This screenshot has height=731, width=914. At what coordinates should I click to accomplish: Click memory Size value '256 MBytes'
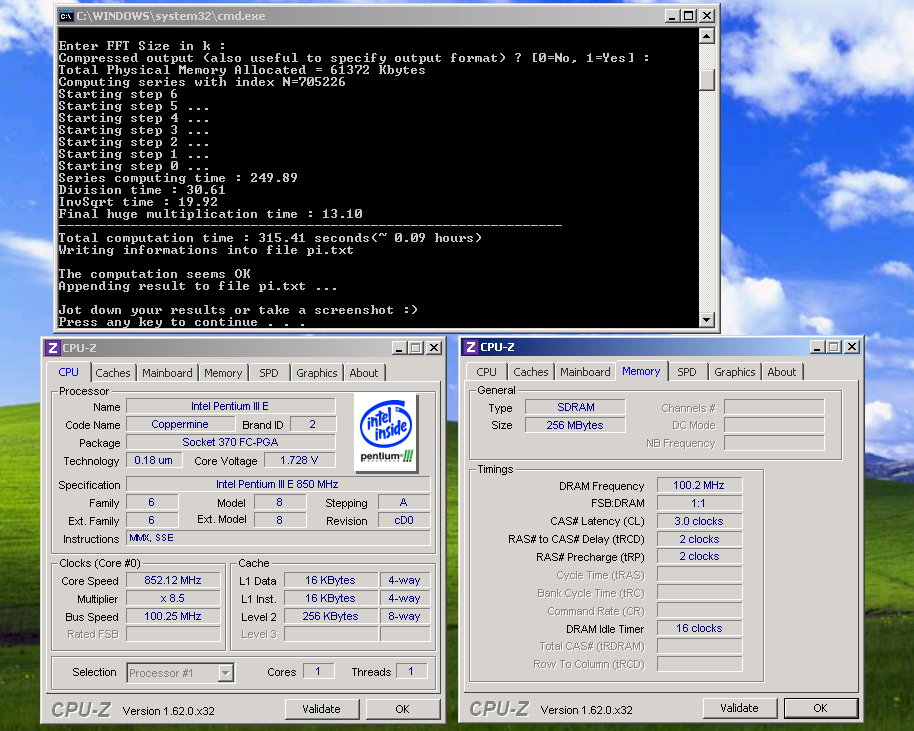[575, 425]
